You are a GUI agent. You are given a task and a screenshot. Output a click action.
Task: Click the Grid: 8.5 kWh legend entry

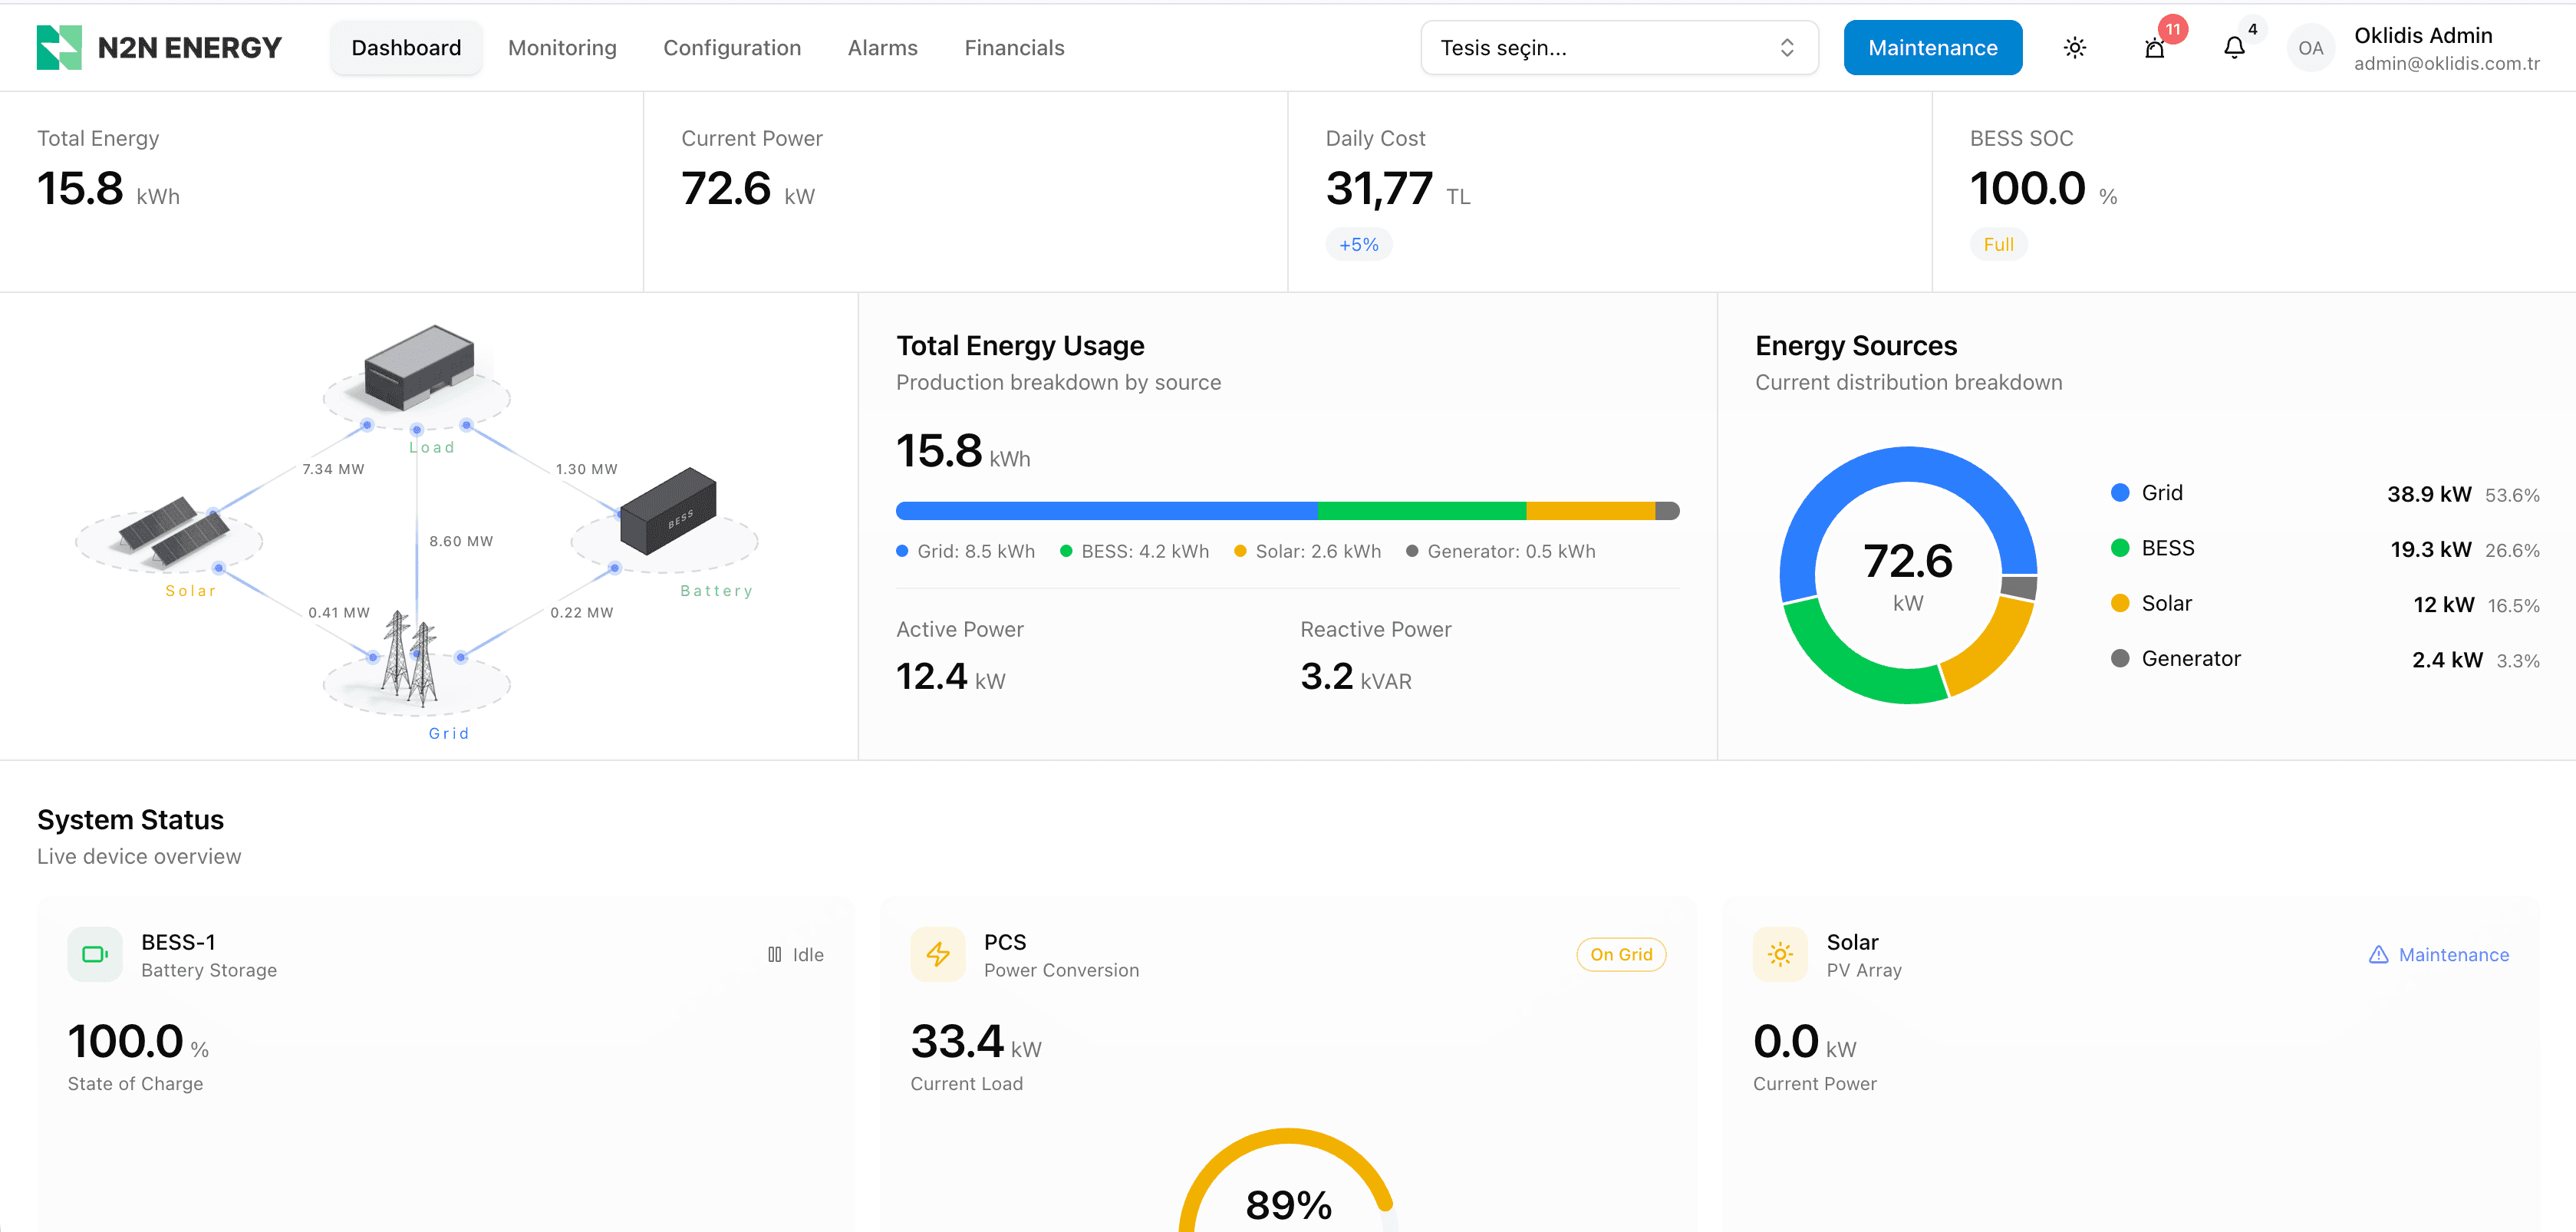tap(965, 551)
